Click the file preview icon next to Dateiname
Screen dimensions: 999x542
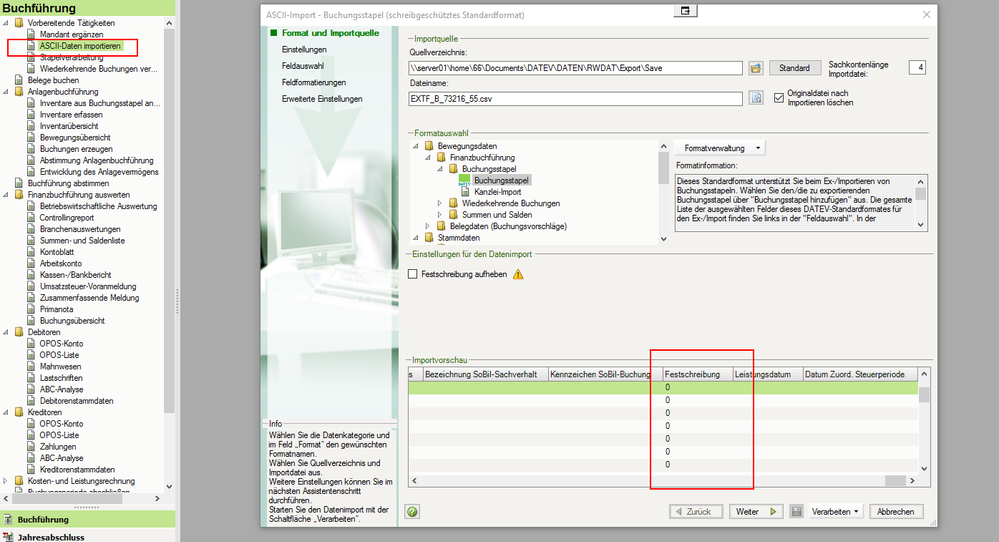(x=756, y=98)
